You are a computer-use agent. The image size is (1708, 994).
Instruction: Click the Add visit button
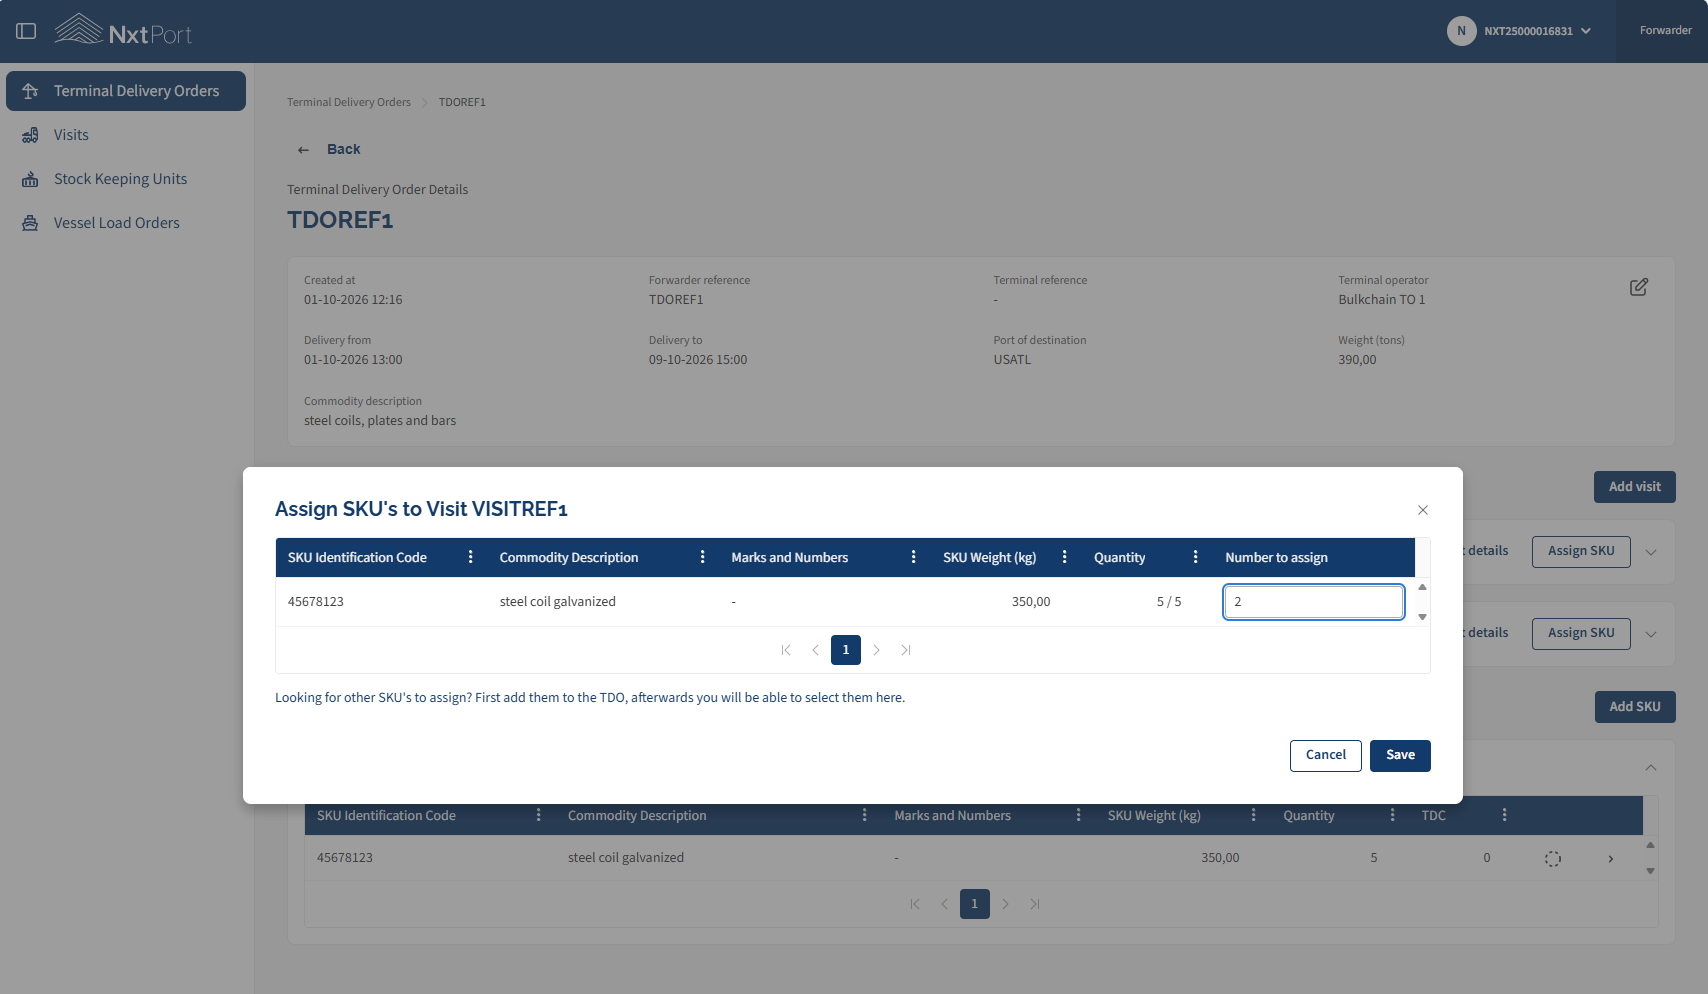pyautogui.click(x=1635, y=487)
